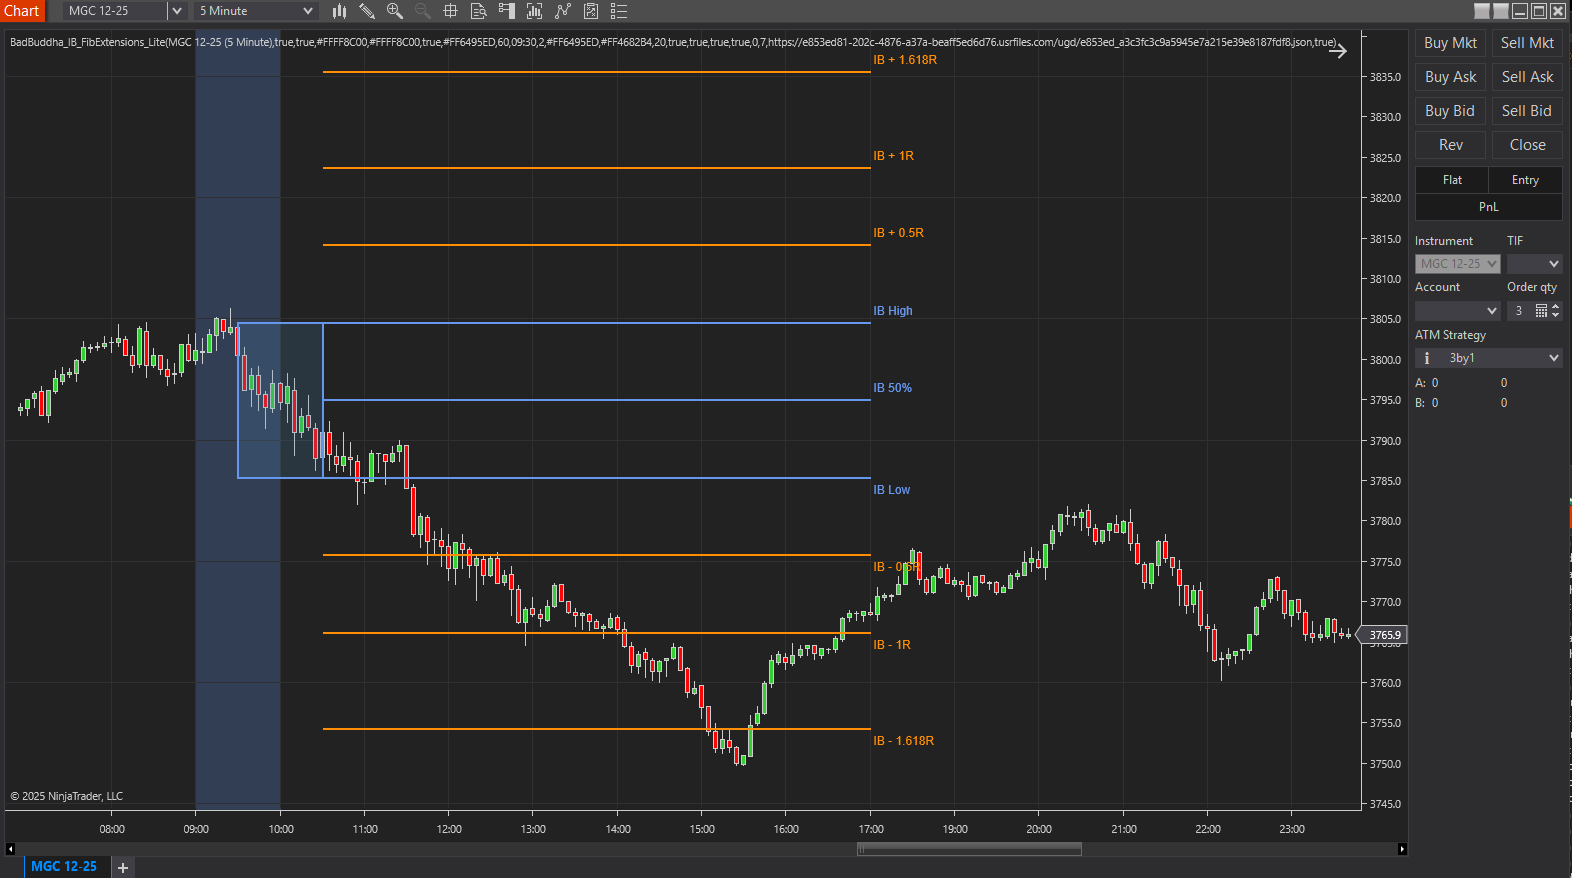
Task: Open the instrument selector dropdown arrow in toolbar
Action: click(177, 11)
